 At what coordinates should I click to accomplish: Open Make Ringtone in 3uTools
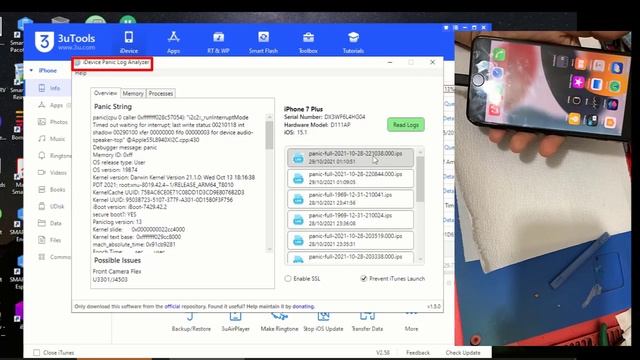pos(280,322)
